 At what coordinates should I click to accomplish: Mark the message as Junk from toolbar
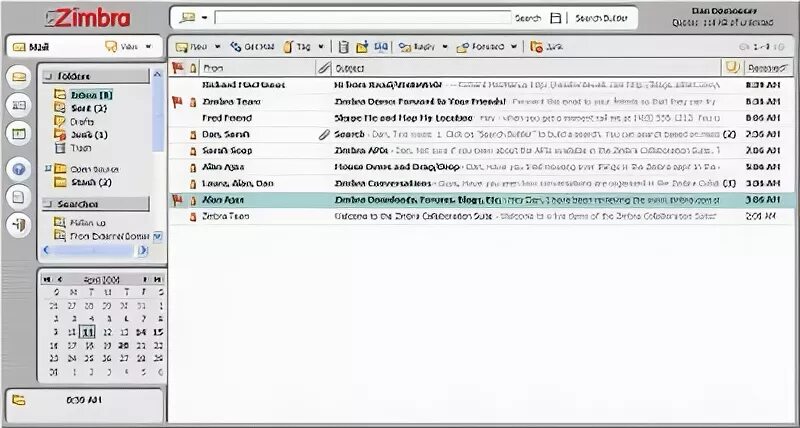click(x=546, y=47)
